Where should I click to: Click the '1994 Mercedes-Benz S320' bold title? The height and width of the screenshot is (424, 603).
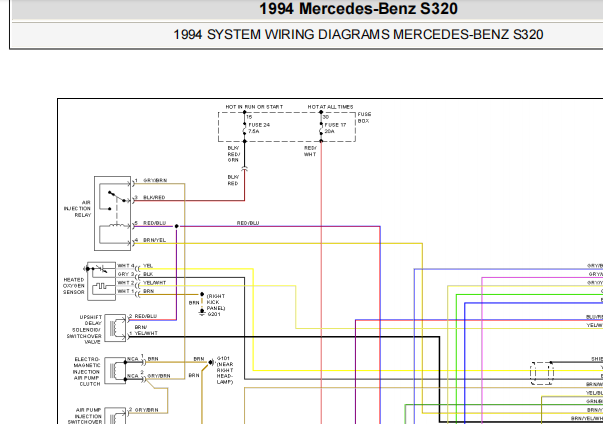[x=358, y=9]
